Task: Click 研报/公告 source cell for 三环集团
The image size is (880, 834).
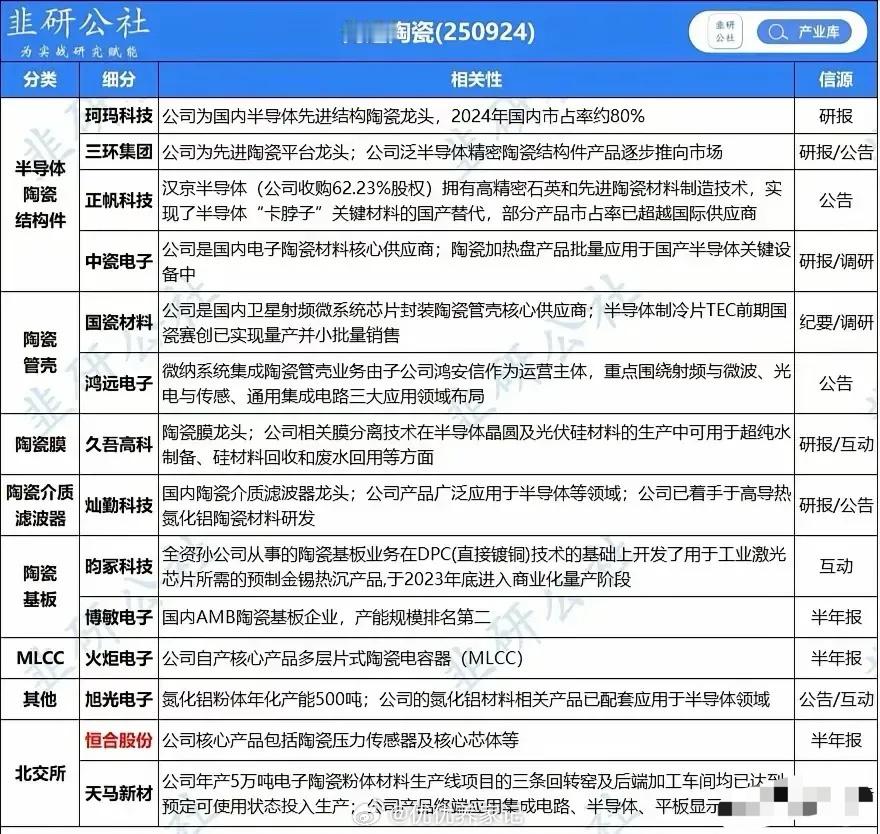Action: 836,152
